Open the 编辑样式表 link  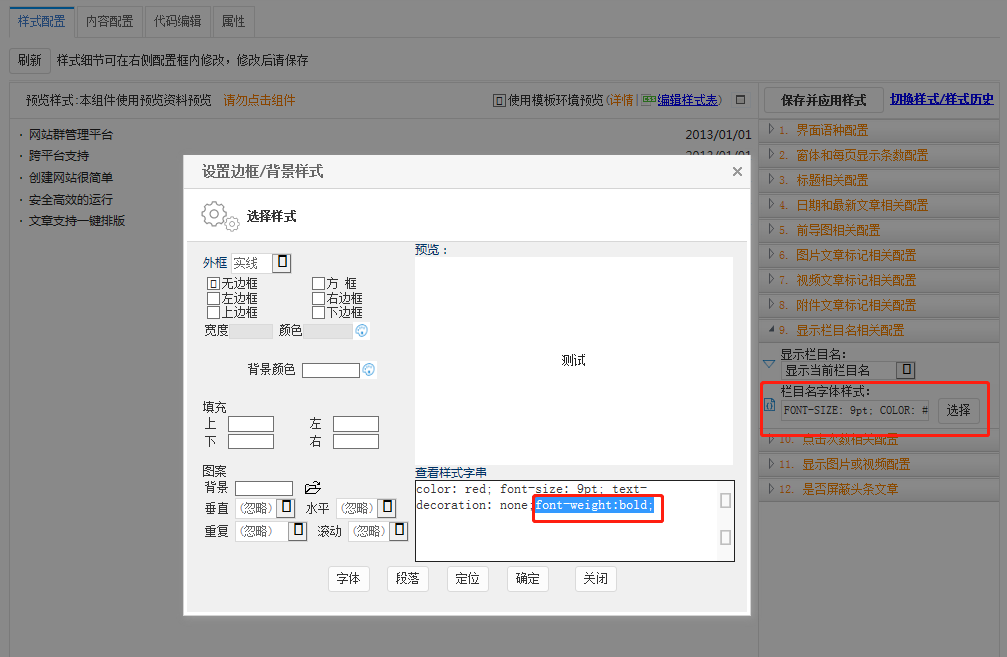pos(687,100)
